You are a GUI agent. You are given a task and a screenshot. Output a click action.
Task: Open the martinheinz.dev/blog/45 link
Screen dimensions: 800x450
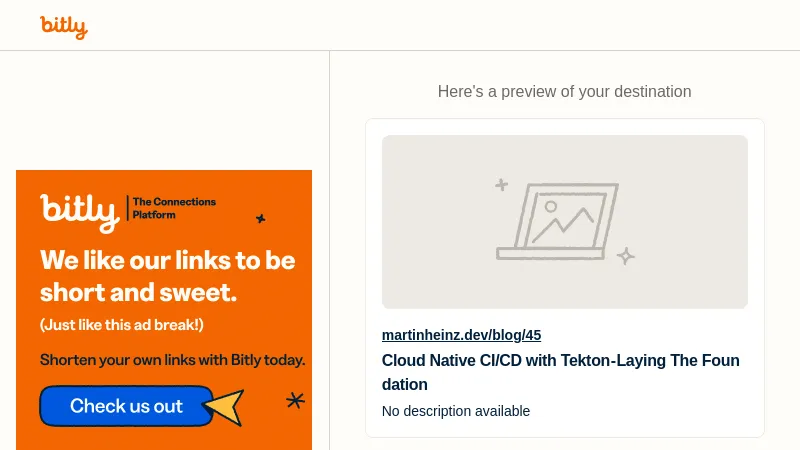(461, 335)
